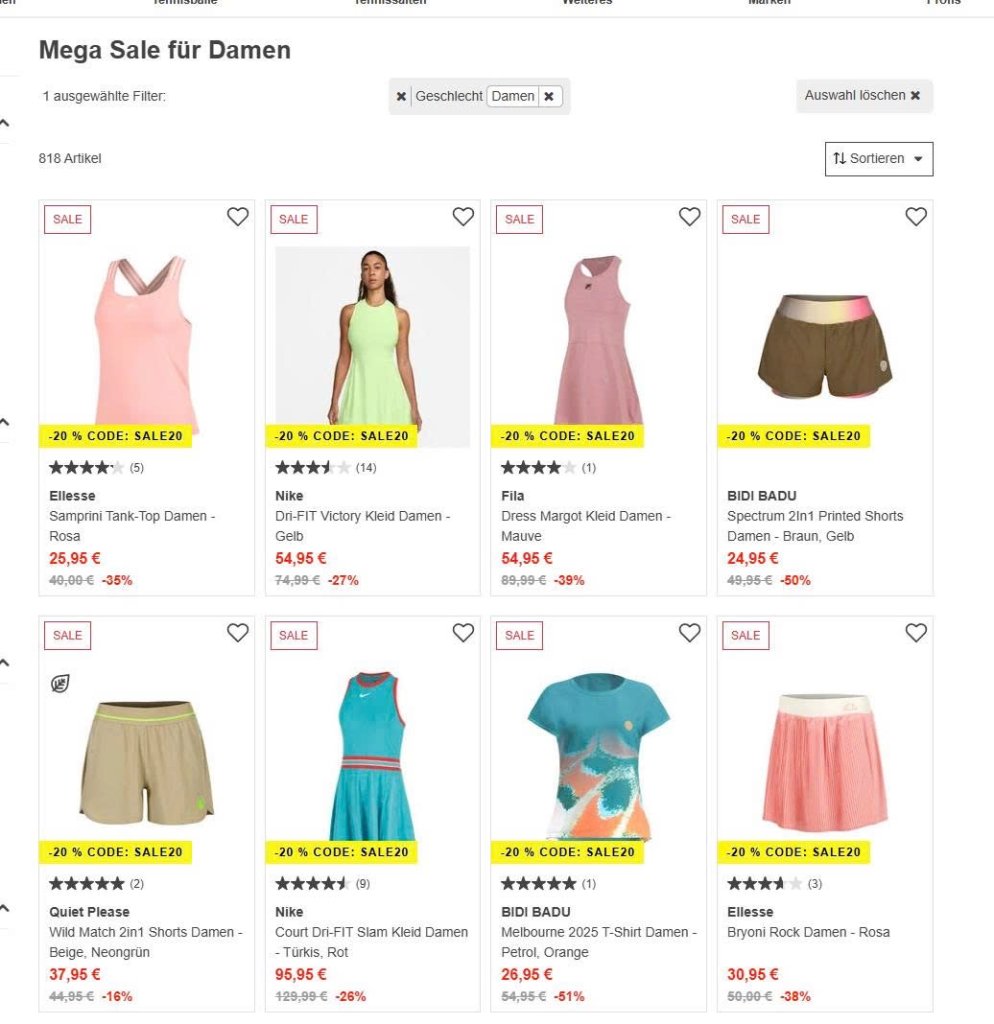
Task: Click star rating of Ellesse Bryoni Rock
Action: (x=764, y=884)
